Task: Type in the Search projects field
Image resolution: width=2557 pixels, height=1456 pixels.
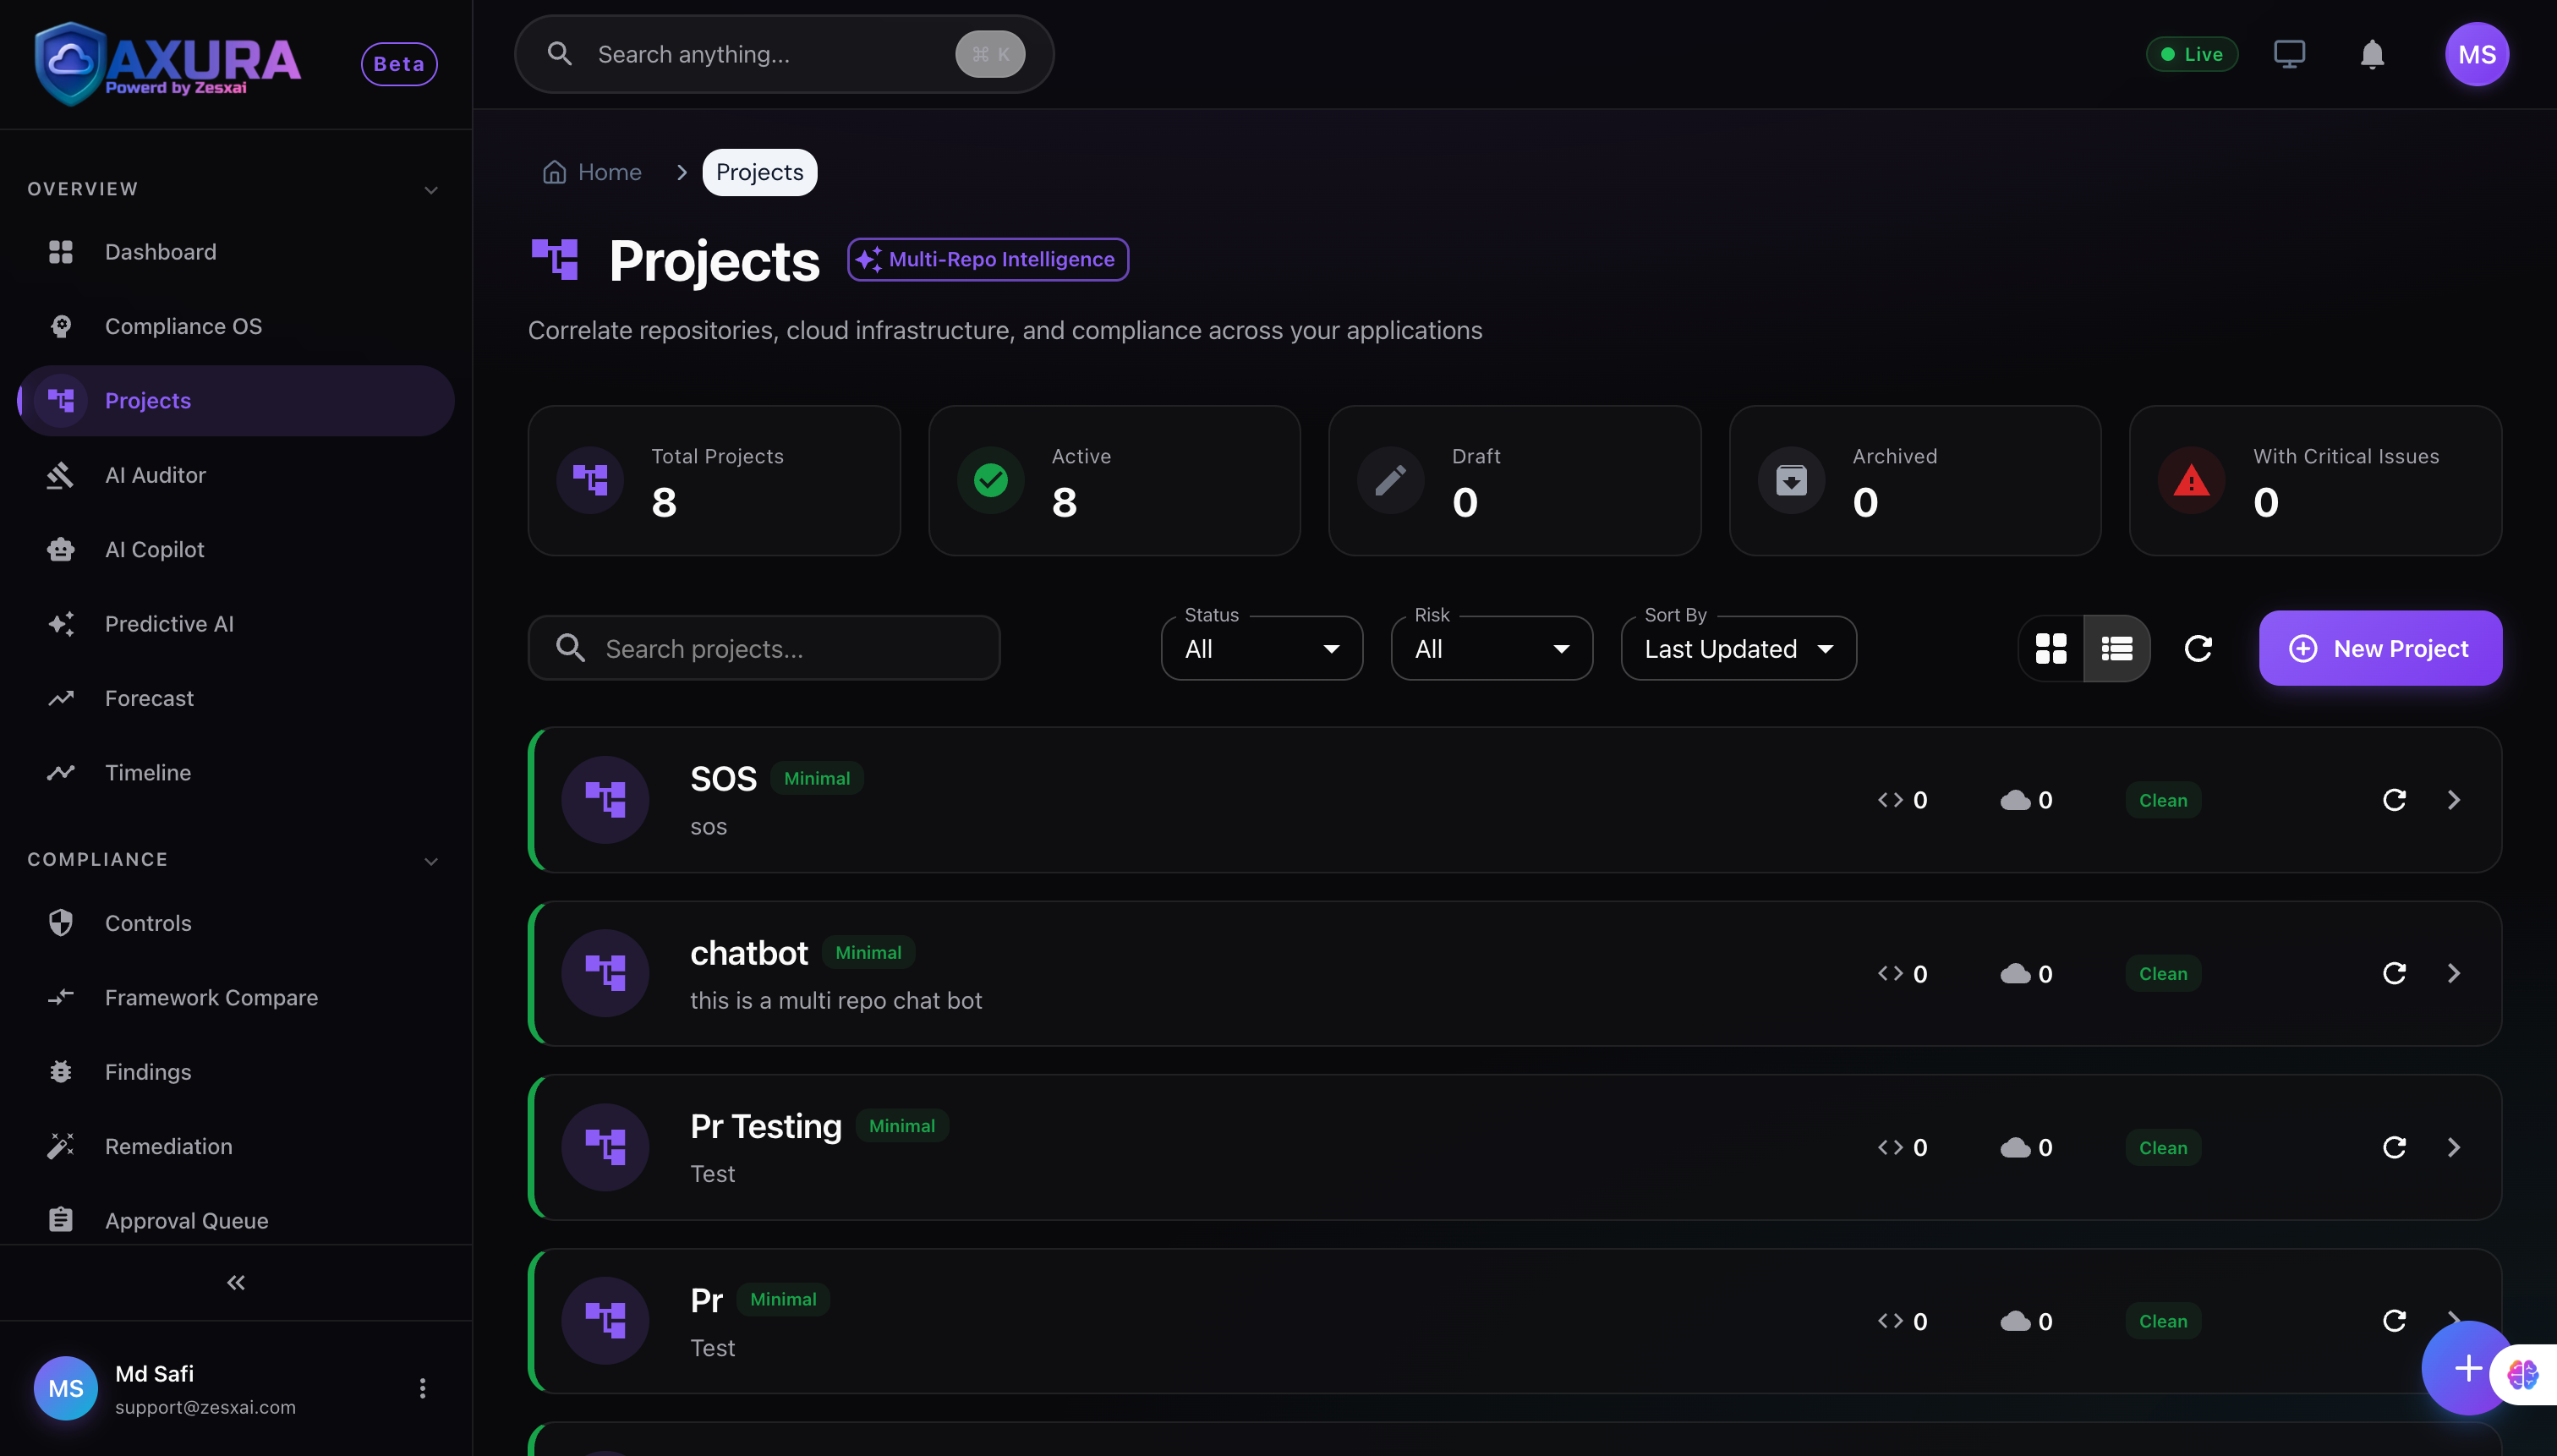Action: tap(763, 648)
